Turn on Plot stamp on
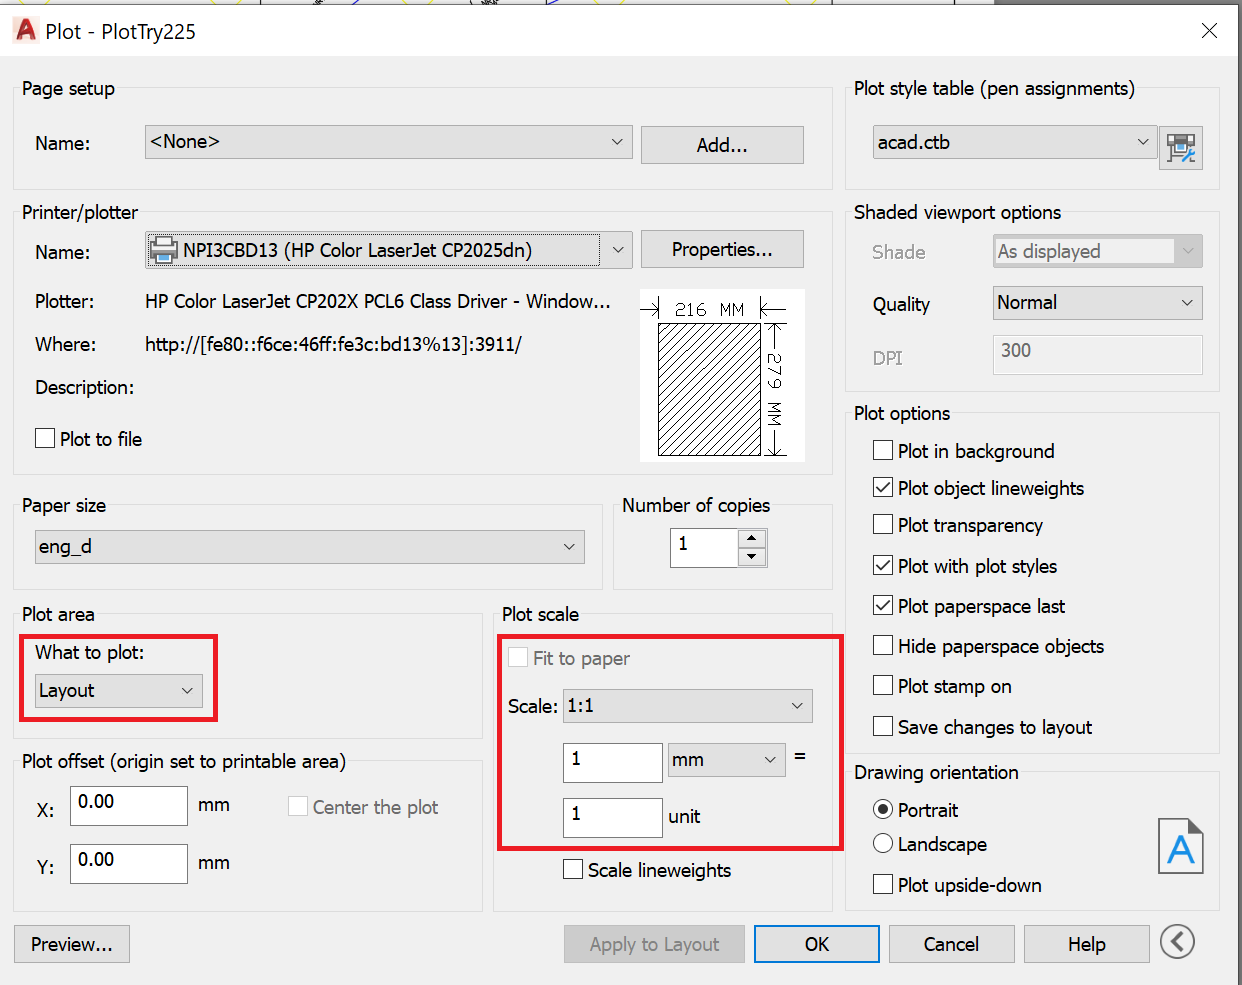Image resolution: width=1242 pixels, height=985 pixels. tap(883, 686)
